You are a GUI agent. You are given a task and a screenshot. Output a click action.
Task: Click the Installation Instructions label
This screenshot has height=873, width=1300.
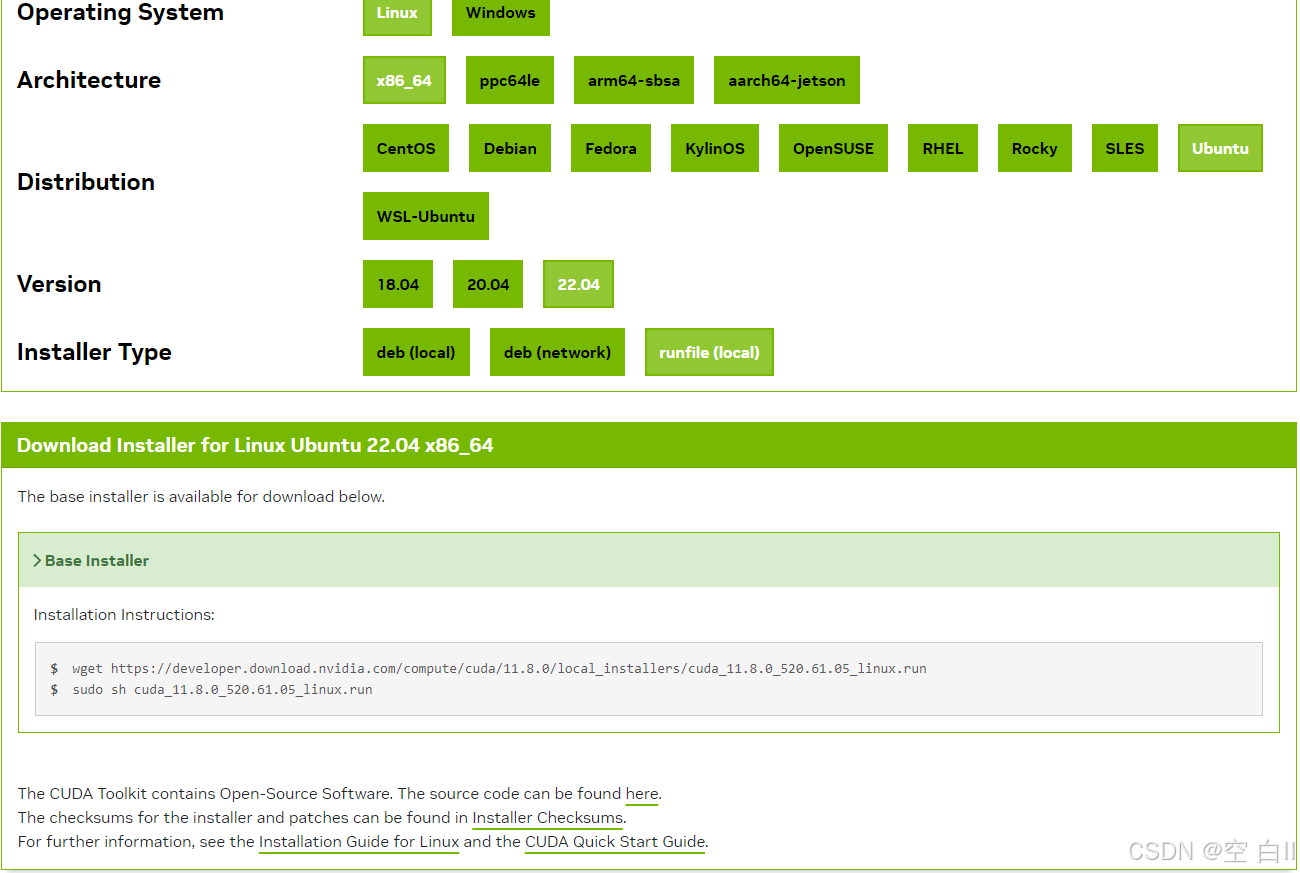[124, 615]
